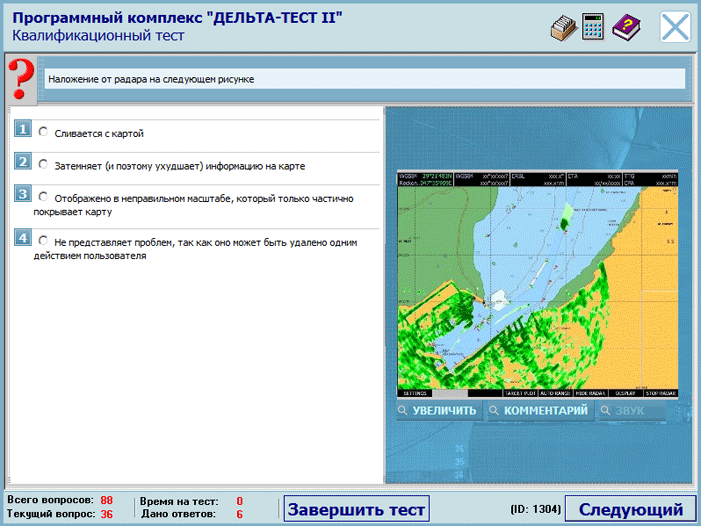Choose the 'Затемняет информацию на карте' radio option

click(43, 164)
